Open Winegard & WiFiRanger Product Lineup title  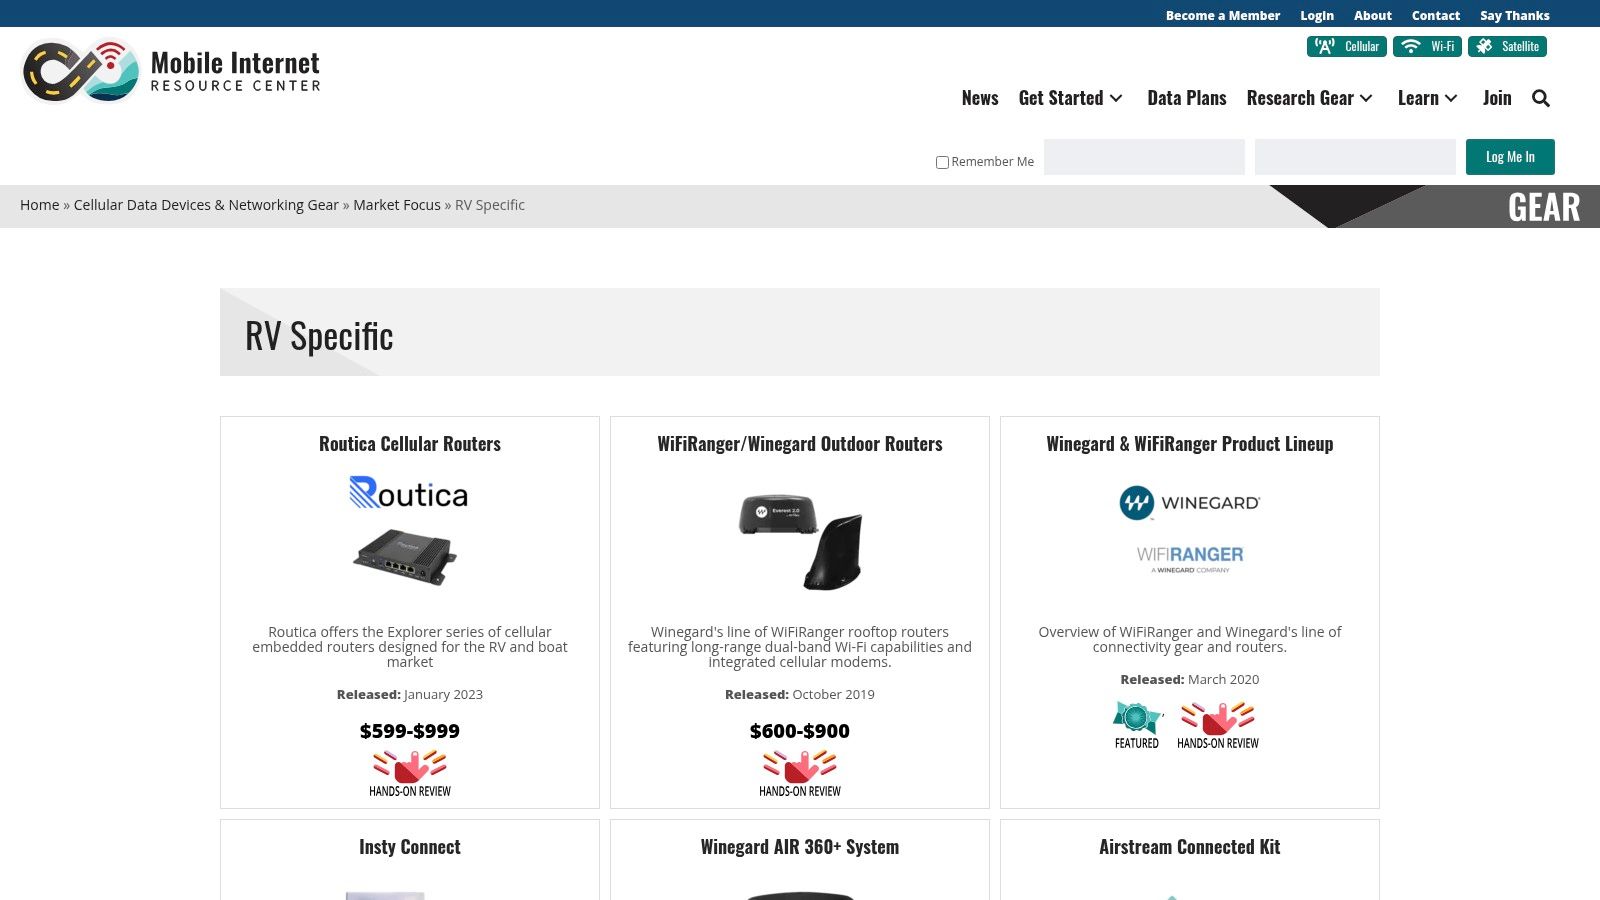click(x=1190, y=444)
